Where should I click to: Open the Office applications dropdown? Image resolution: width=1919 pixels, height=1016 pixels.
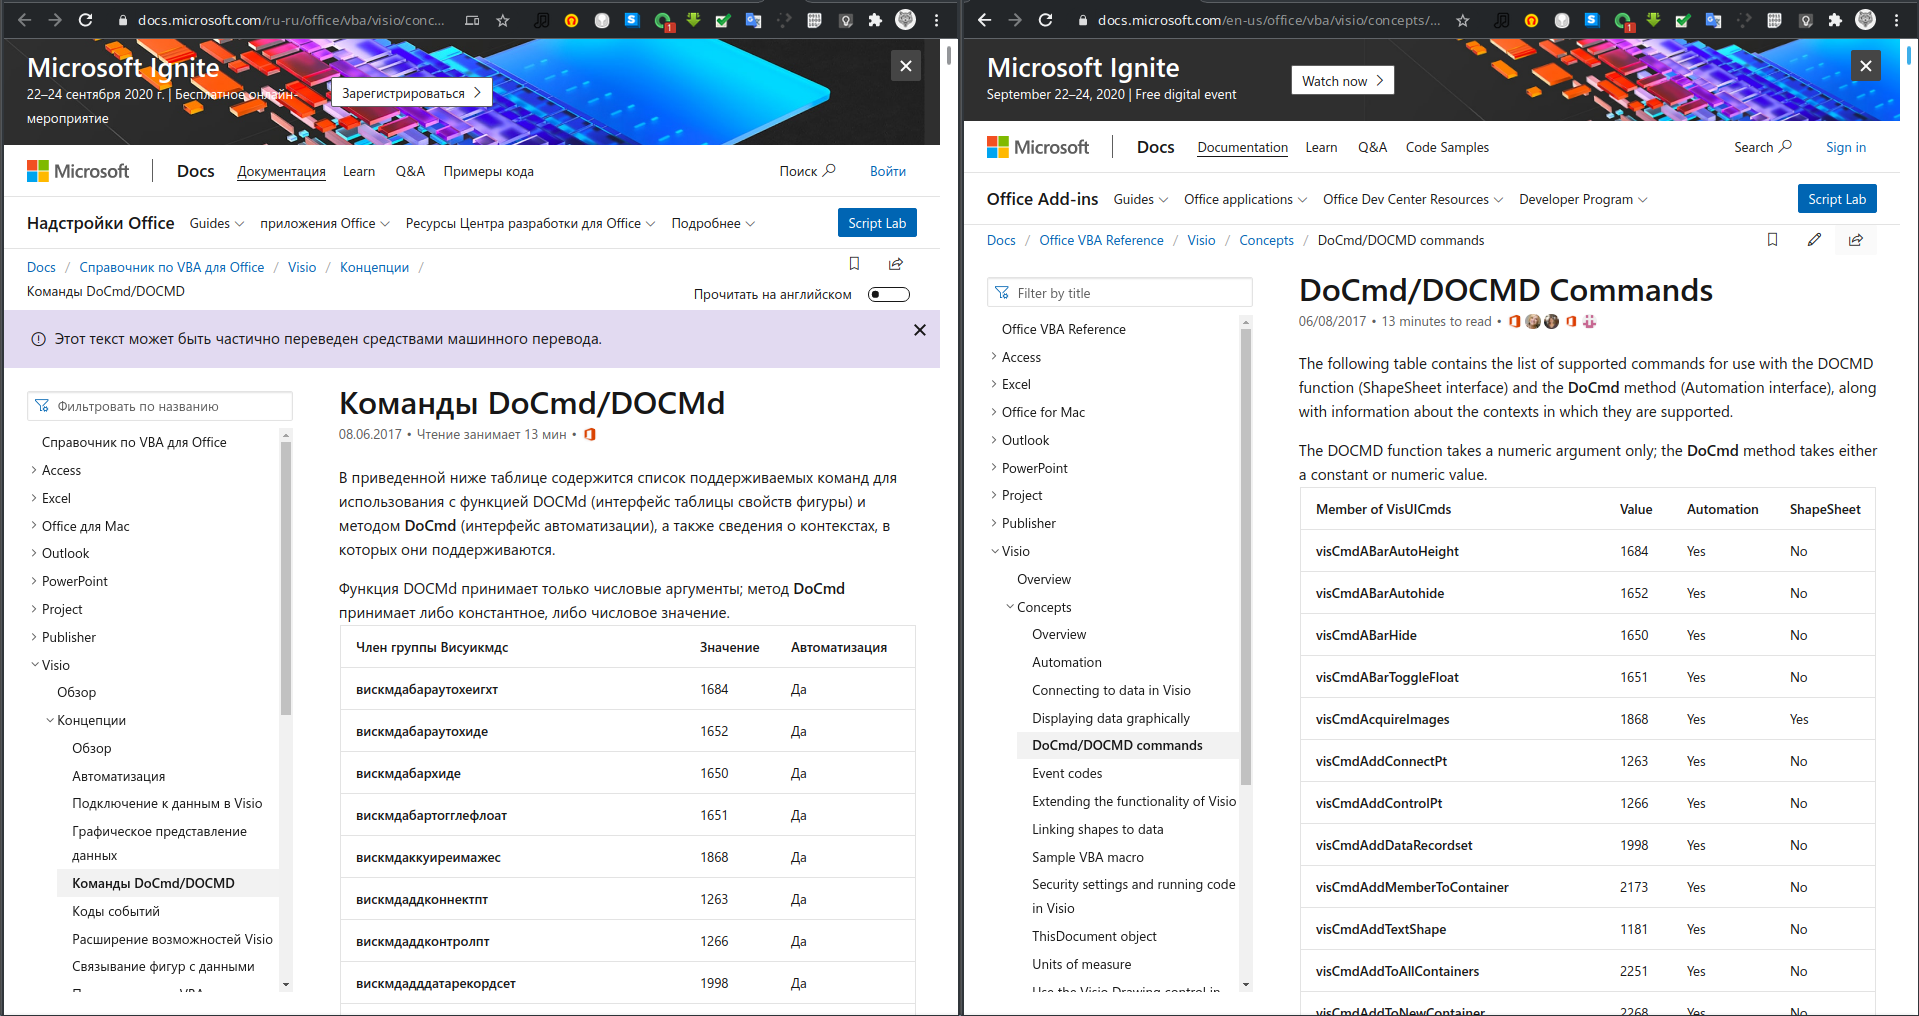(x=1245, y=199)
